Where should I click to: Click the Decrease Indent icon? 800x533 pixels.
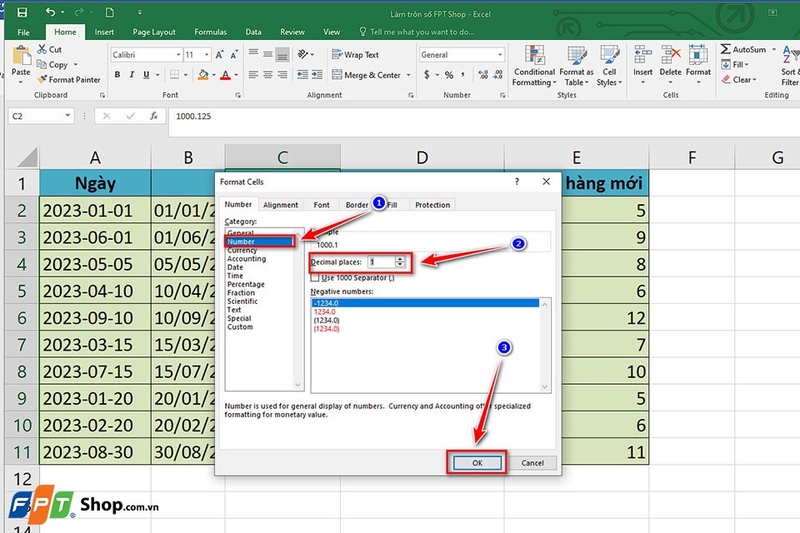303,75
